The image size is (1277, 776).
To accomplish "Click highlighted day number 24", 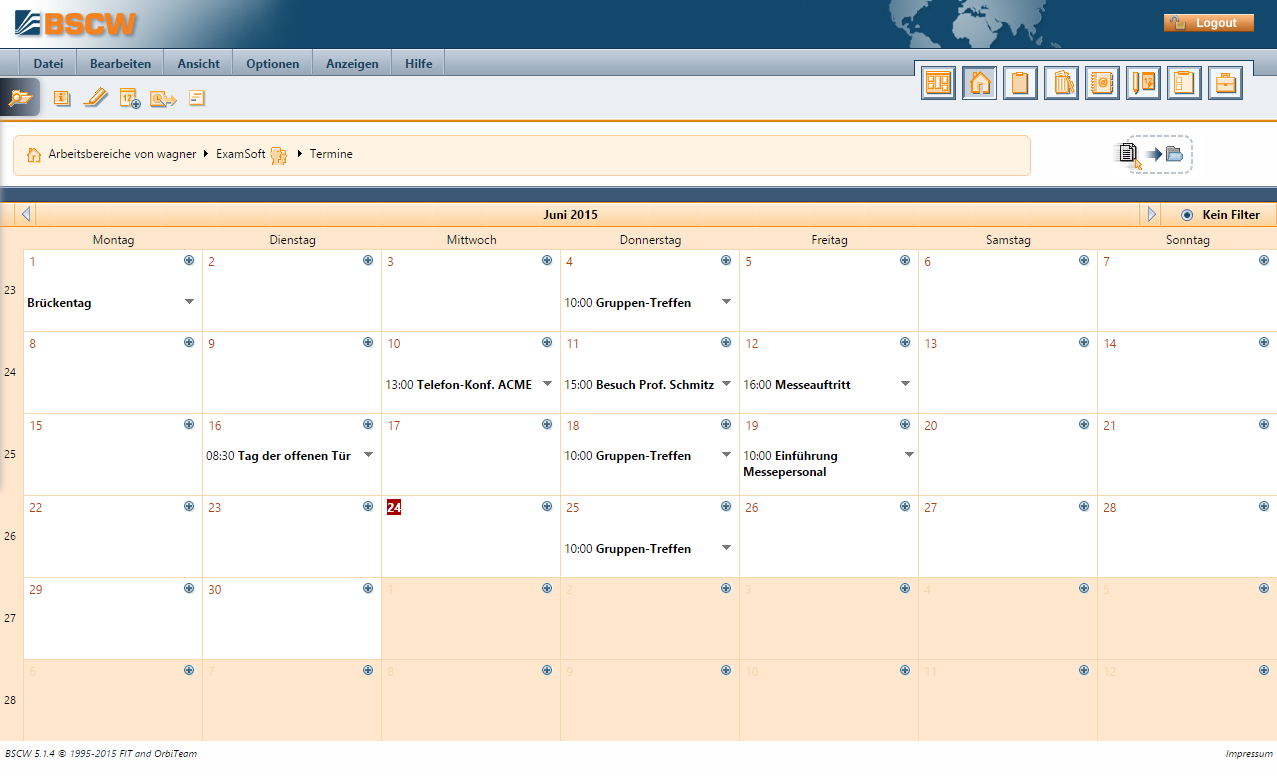I will tap(394, 507).
